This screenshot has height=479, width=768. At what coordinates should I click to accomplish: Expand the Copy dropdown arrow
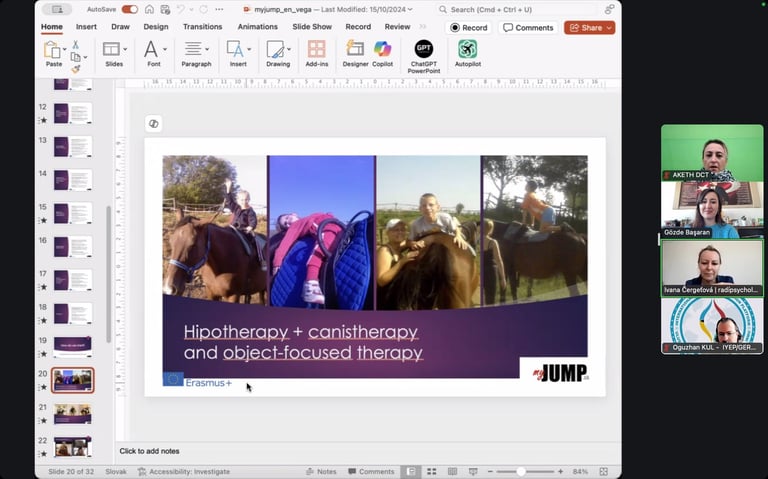point(85,57)
